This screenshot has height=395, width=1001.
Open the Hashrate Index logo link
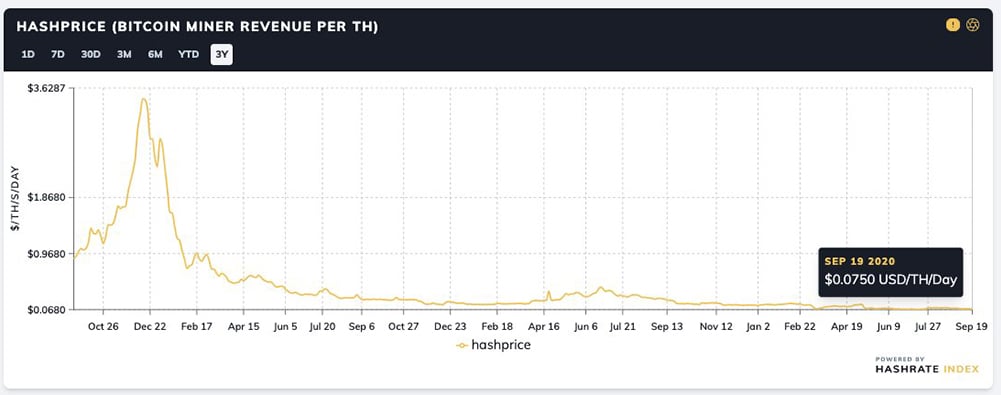click(x=927, y=366)
